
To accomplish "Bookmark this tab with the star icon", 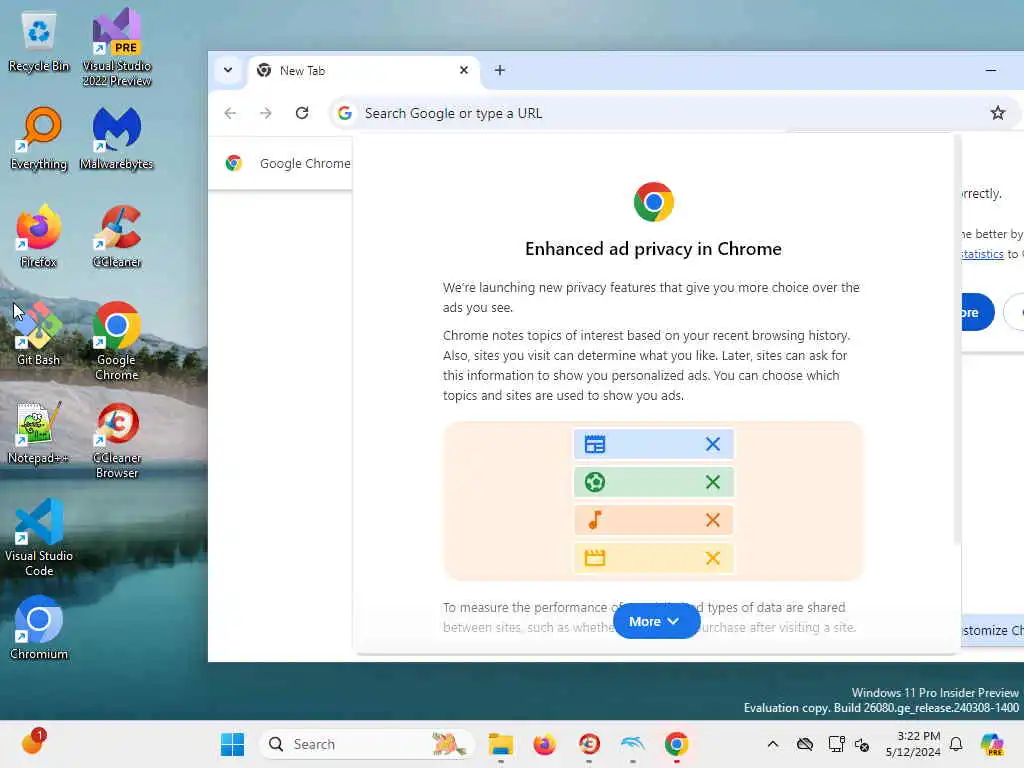I will pyautogui.click(x=997, y=113).
